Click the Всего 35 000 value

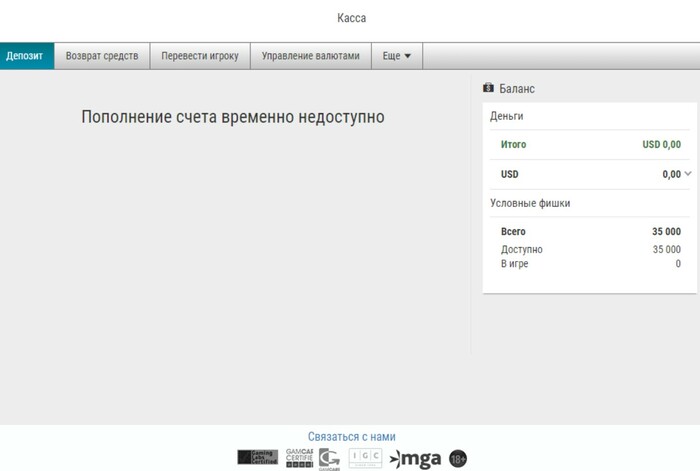coord(666,231)
